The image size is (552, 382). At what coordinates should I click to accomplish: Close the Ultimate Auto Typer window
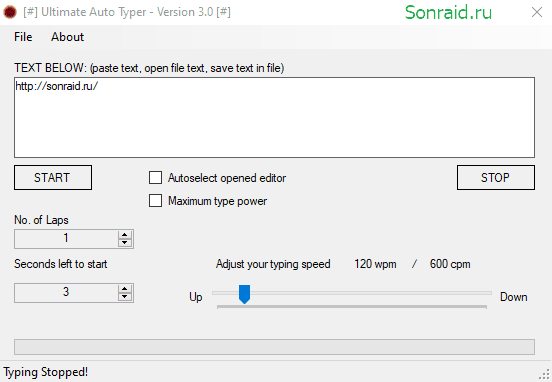537,12
